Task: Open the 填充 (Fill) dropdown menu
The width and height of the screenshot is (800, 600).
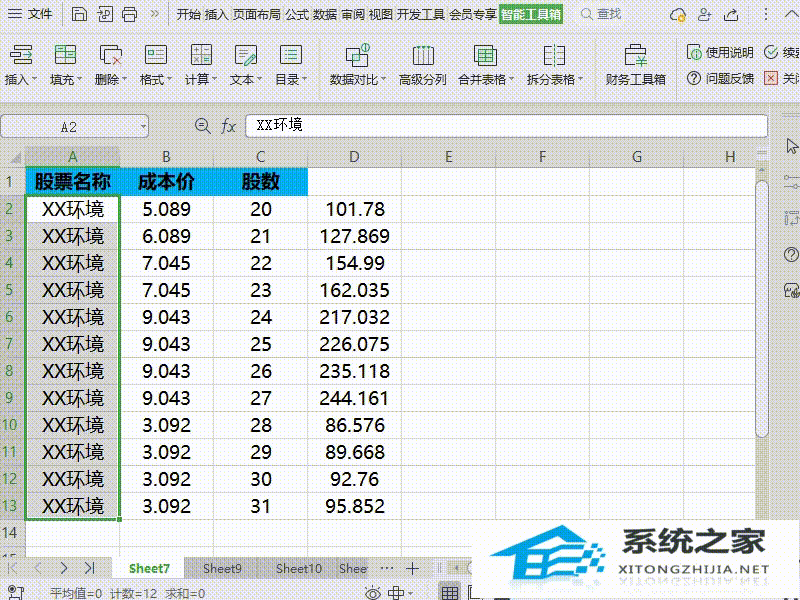Action: click(x=65, y=60)
